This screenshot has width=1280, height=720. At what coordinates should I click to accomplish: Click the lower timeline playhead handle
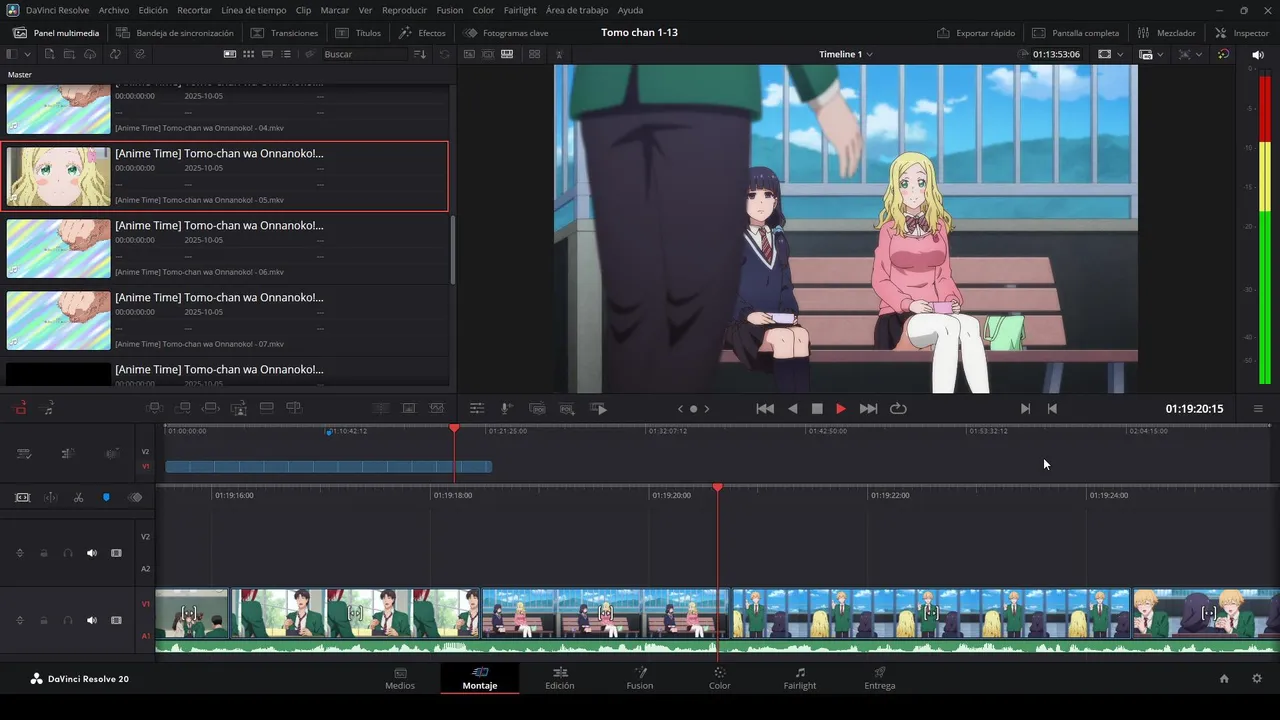pos(717,487)
